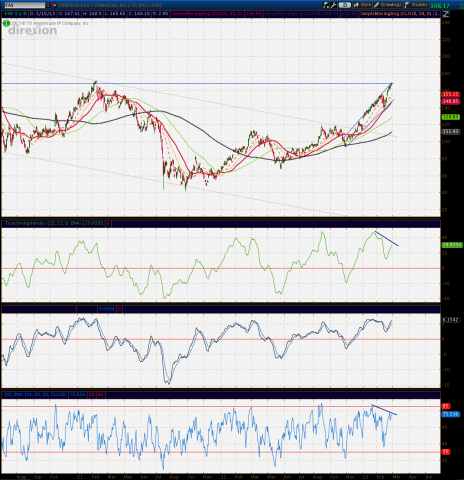Screen dimensions: 464x480
Task: Open the chart flask icon tool
Action: tap(326, 5)
